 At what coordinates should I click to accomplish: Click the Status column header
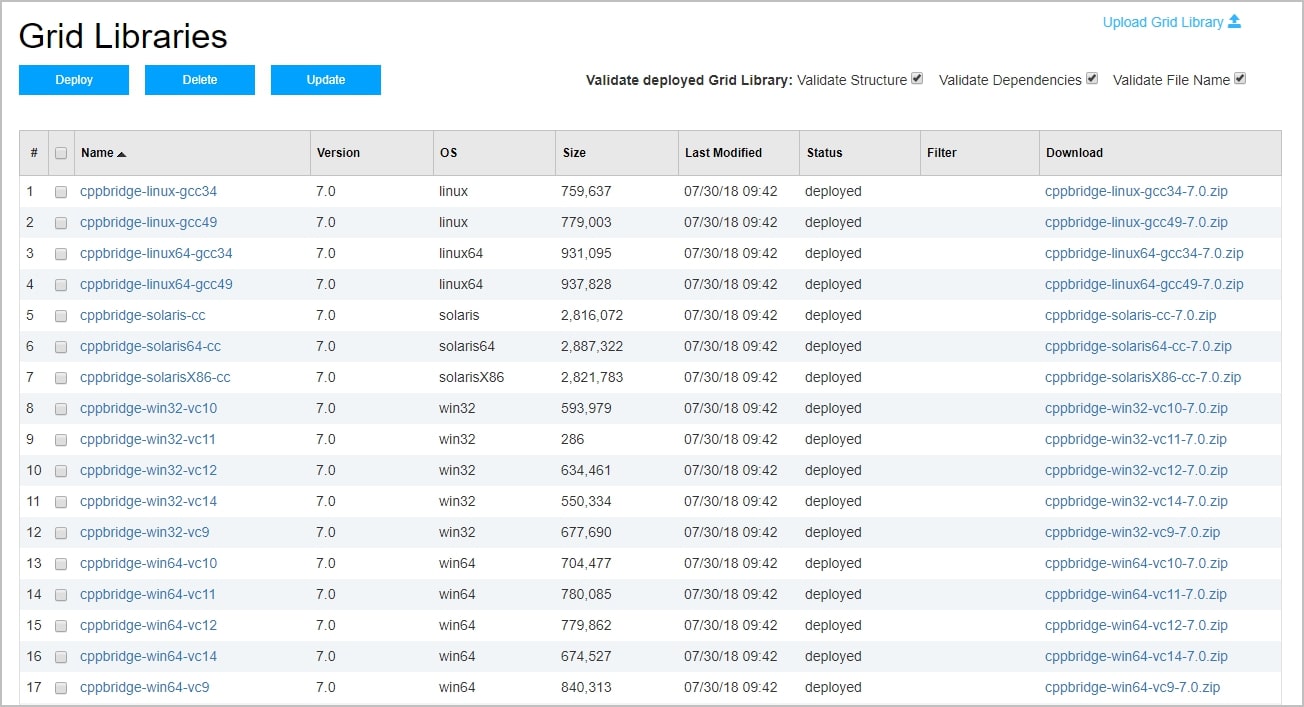point(825,153)
